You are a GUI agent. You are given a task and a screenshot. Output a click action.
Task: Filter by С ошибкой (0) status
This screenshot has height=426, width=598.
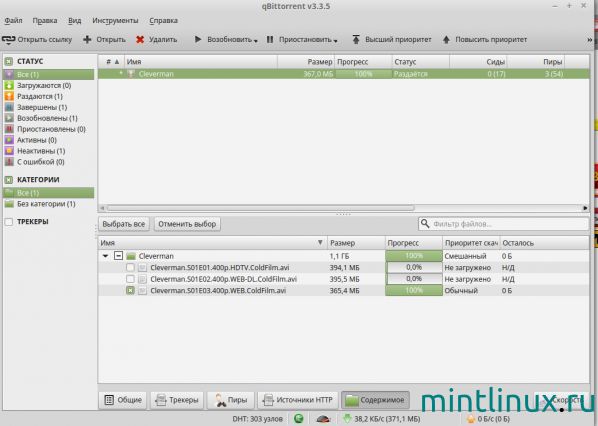point(48,162)
